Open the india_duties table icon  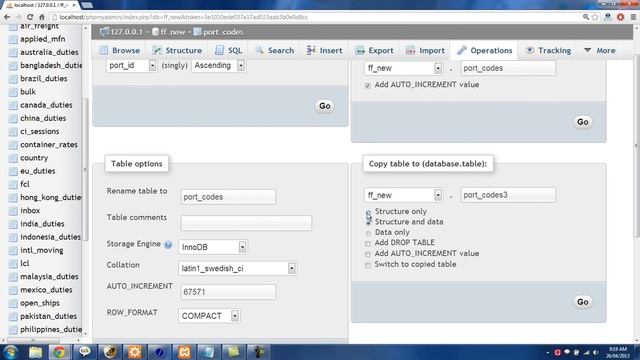pos(13,224)
